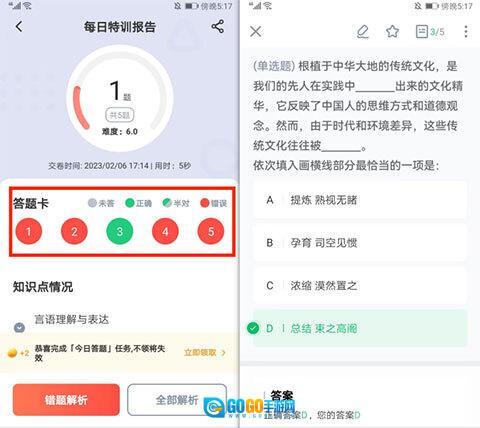Jump to correct question 3 circle
Image resolution: width=480 pixels, height=428 pixels.
(x=120, y=231)
